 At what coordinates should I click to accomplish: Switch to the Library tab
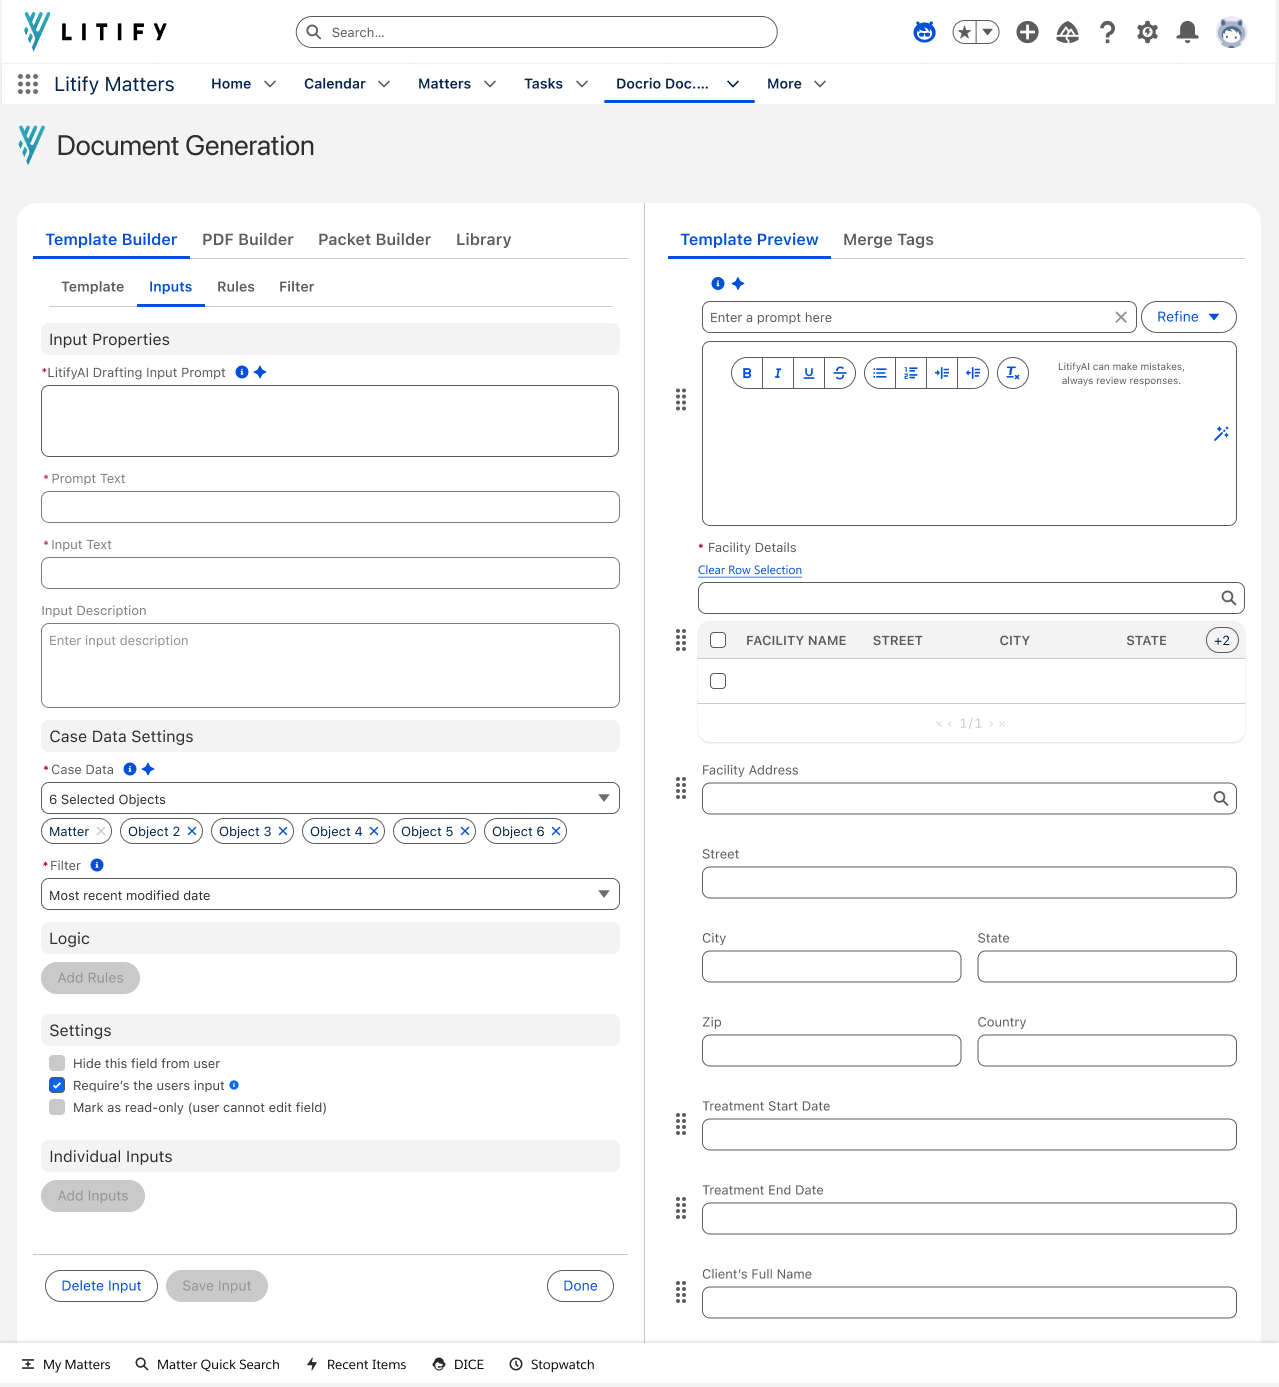(x=483, y=239)
